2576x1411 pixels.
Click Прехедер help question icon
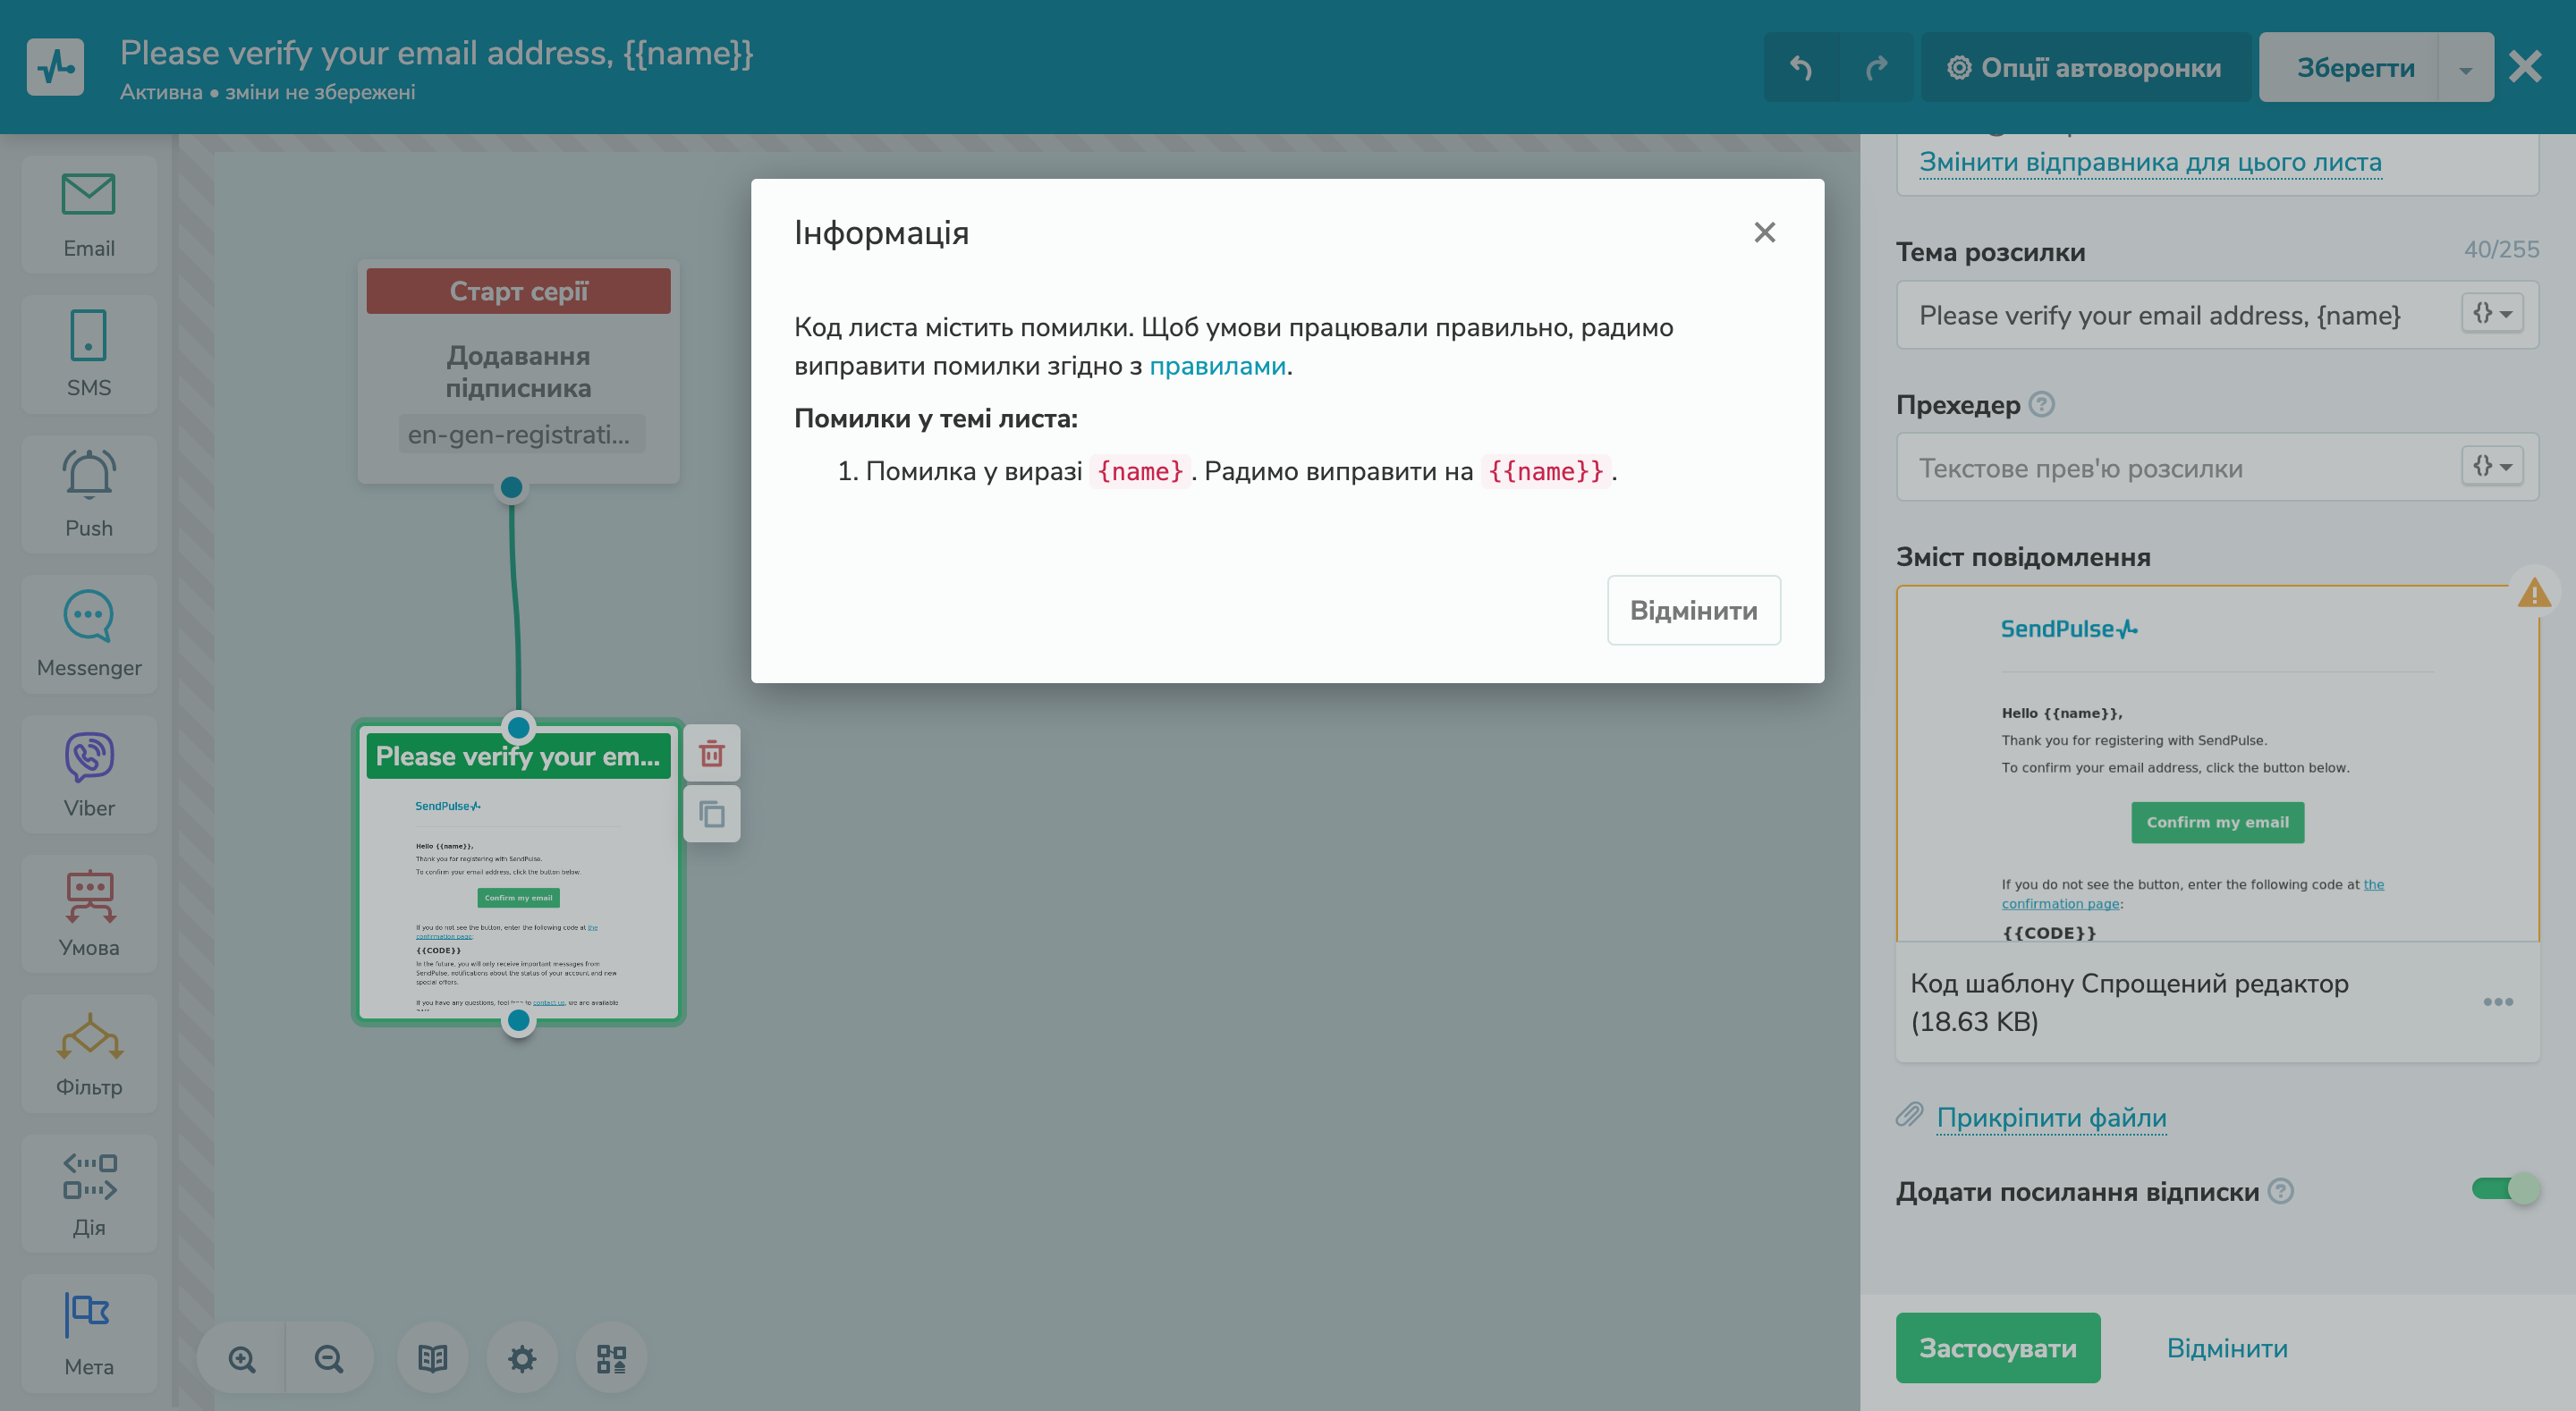coord(2042,404)
